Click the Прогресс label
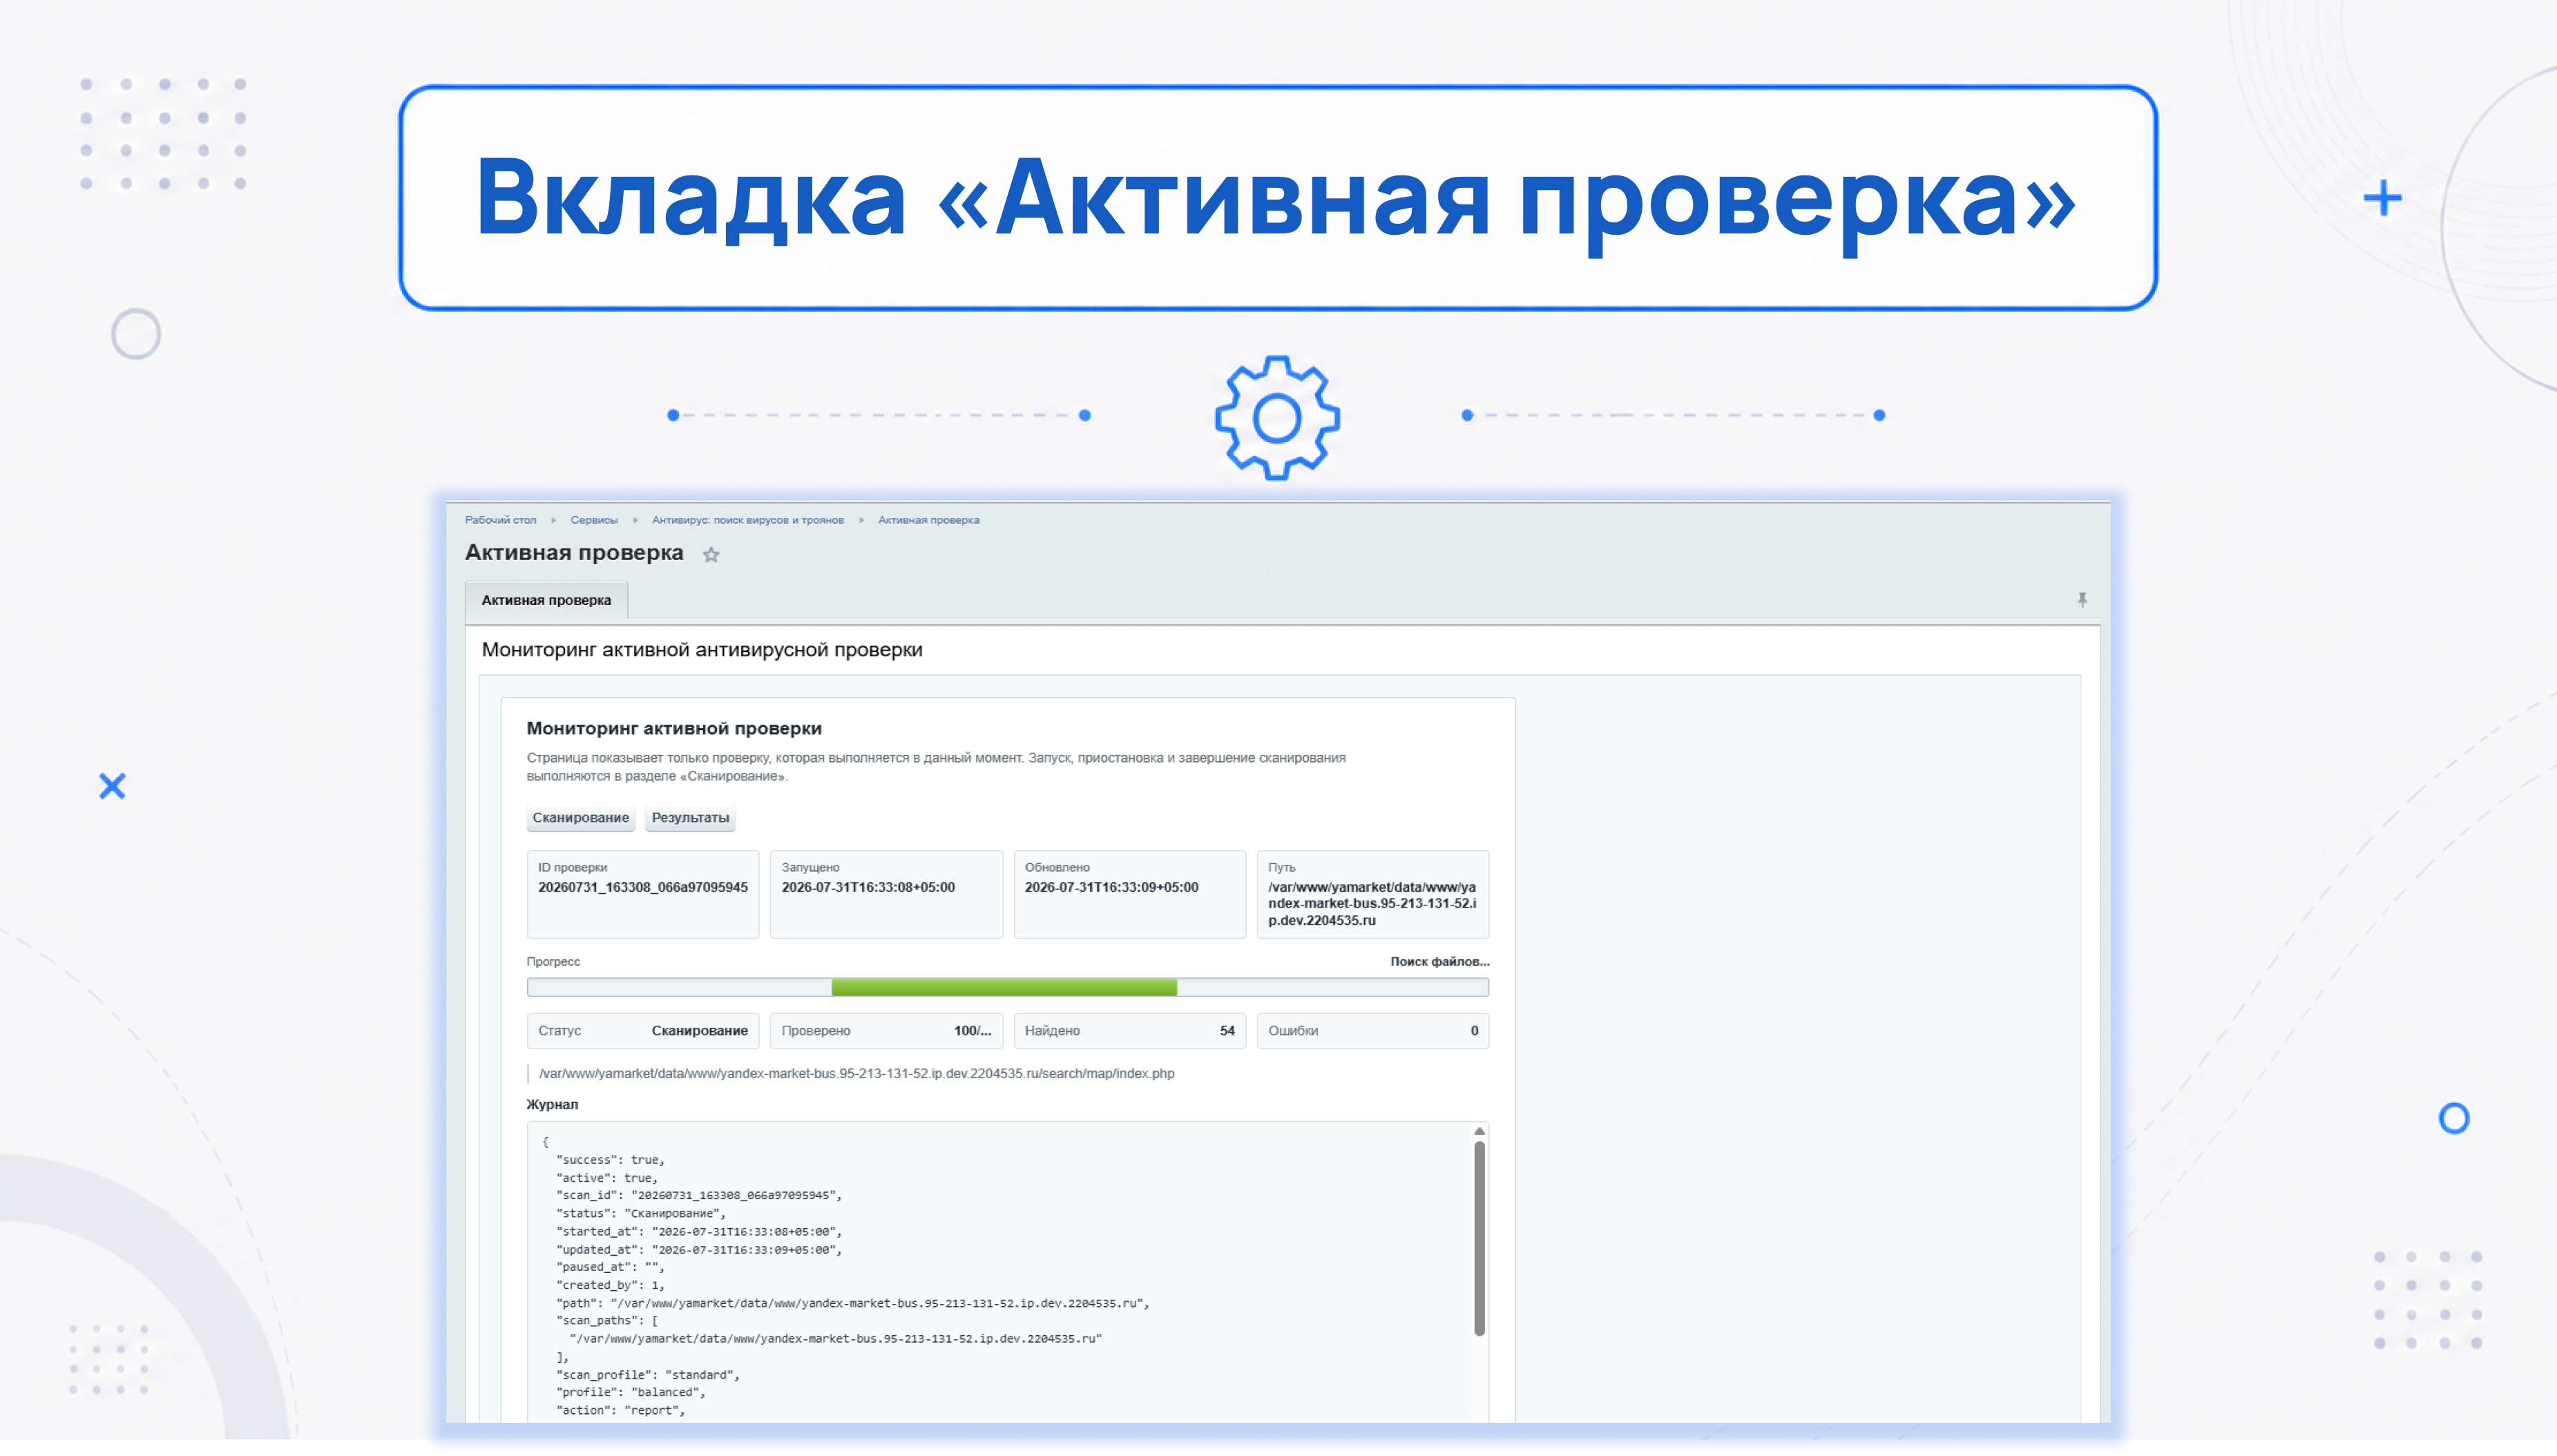 553,962
